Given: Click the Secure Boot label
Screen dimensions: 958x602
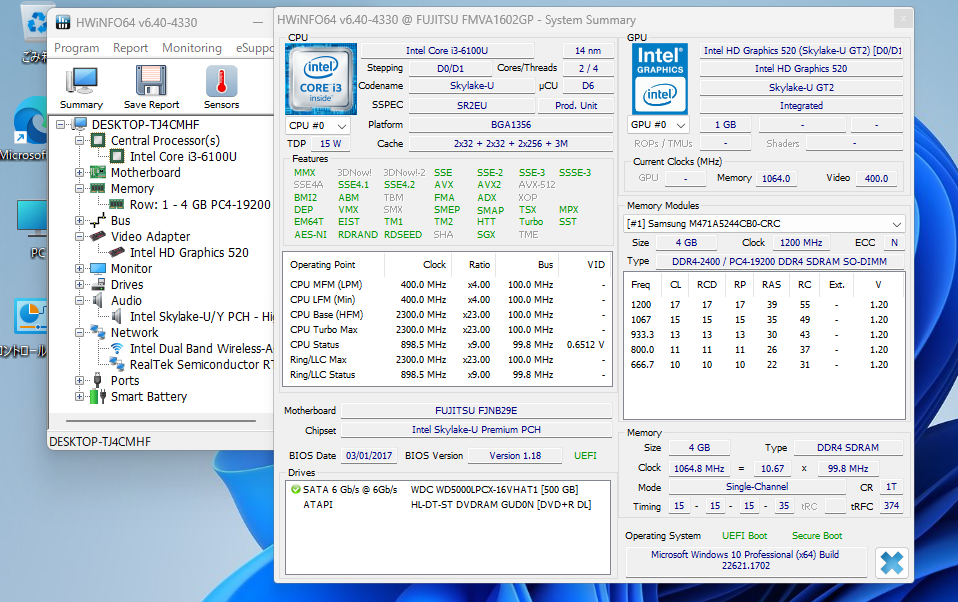Looking at the screenshot, I should 817,536.
